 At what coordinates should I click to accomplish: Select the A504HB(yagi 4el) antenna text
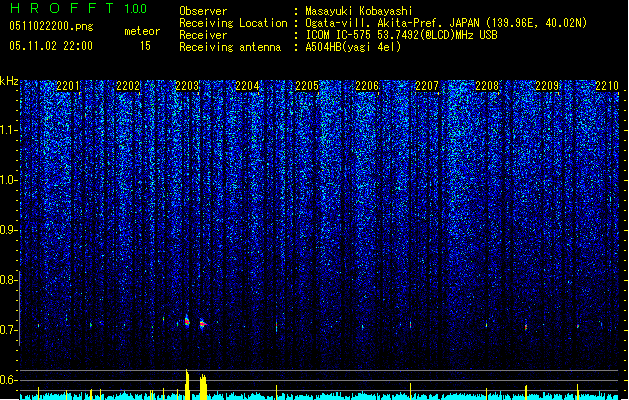click(x=353, y=47)
